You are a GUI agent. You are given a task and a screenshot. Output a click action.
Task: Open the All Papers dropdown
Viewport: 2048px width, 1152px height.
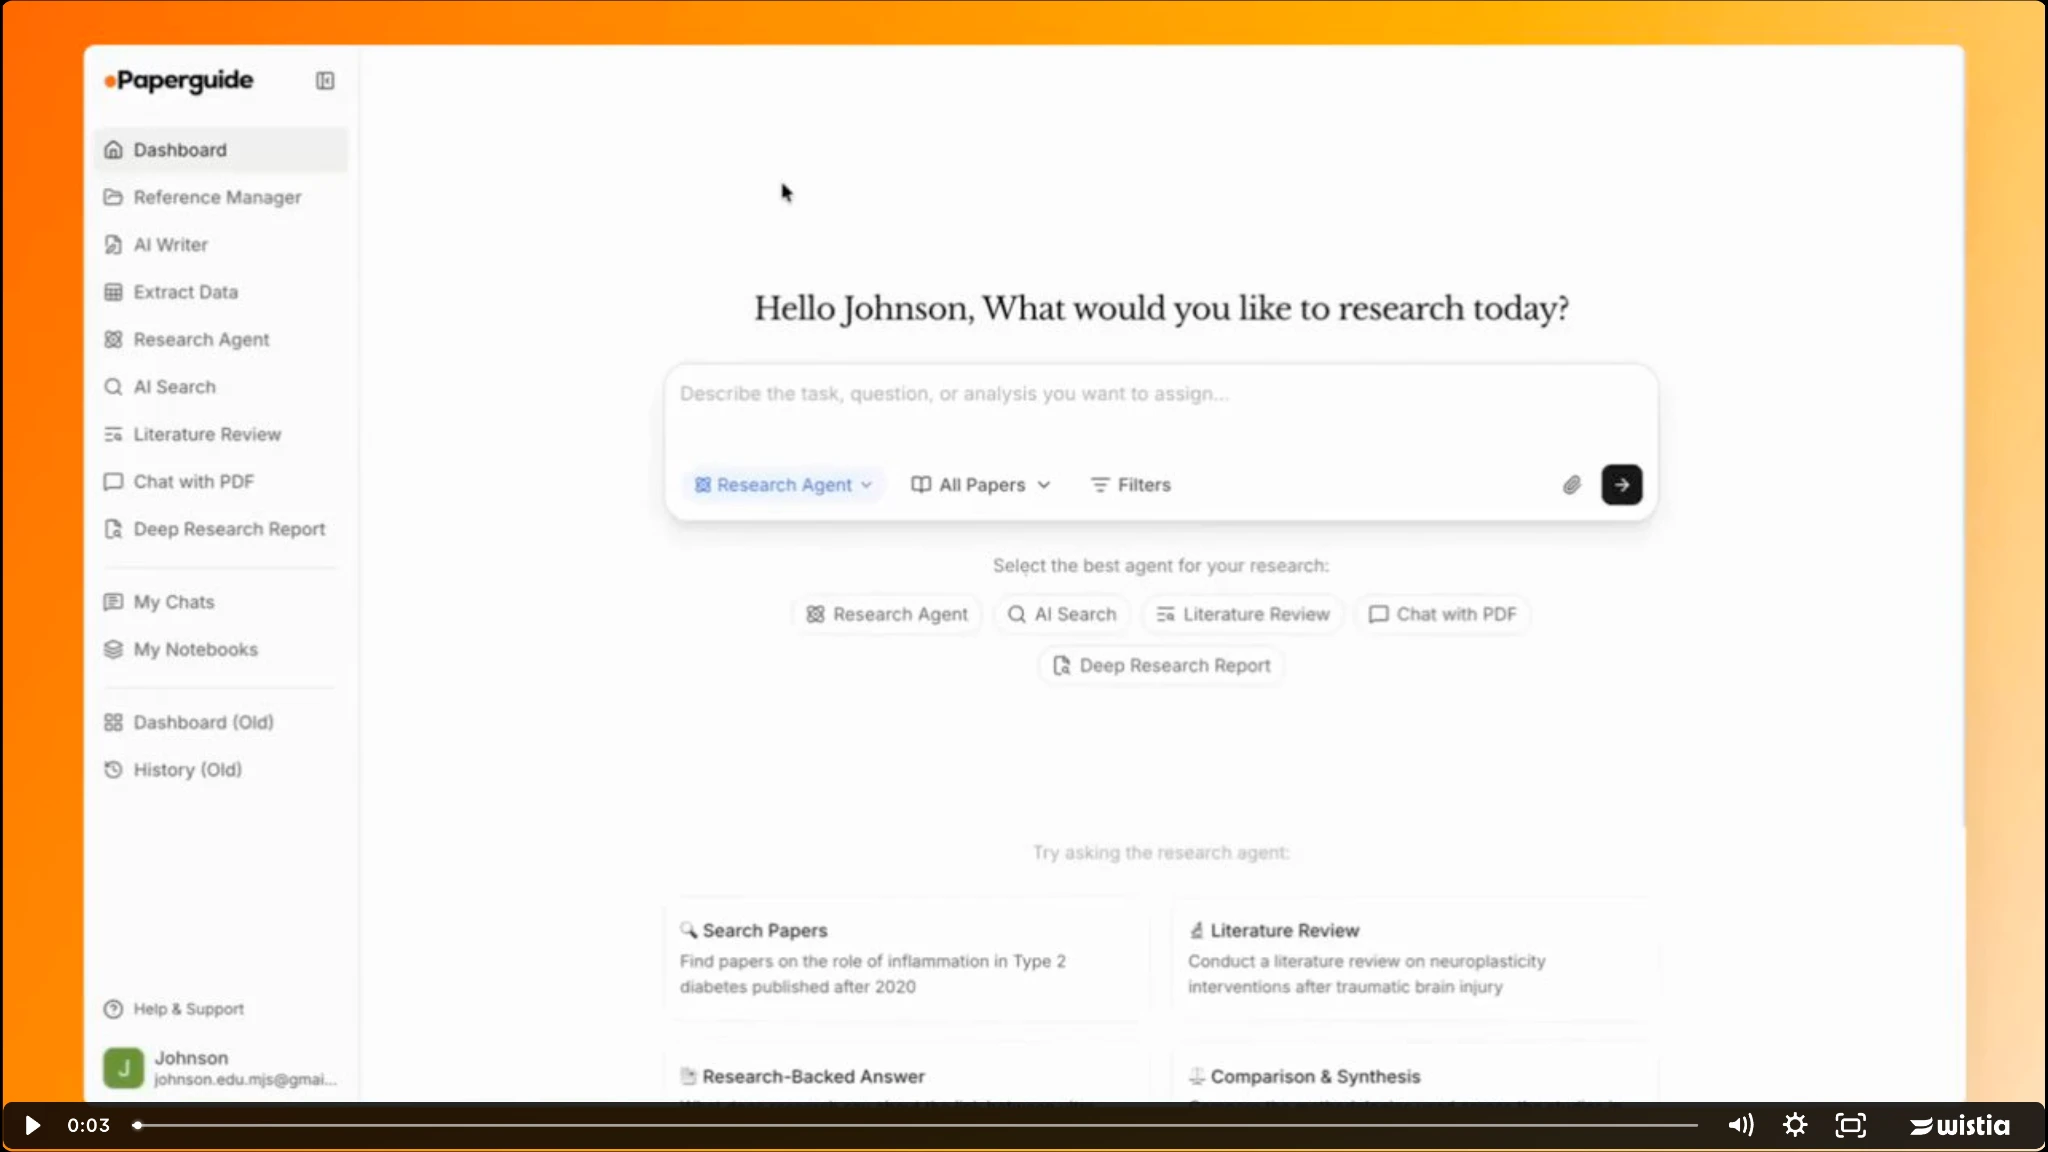click(x=981, y=485)
